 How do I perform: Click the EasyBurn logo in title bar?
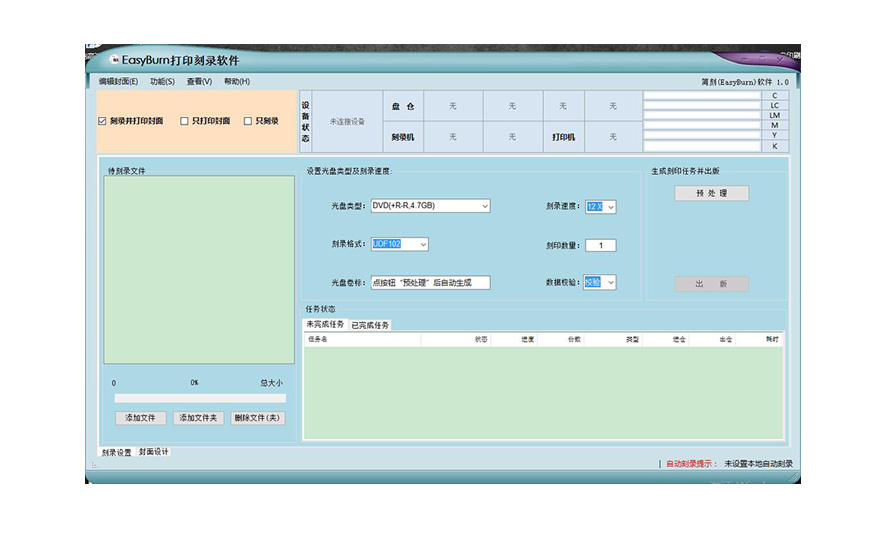pos(114,59)
